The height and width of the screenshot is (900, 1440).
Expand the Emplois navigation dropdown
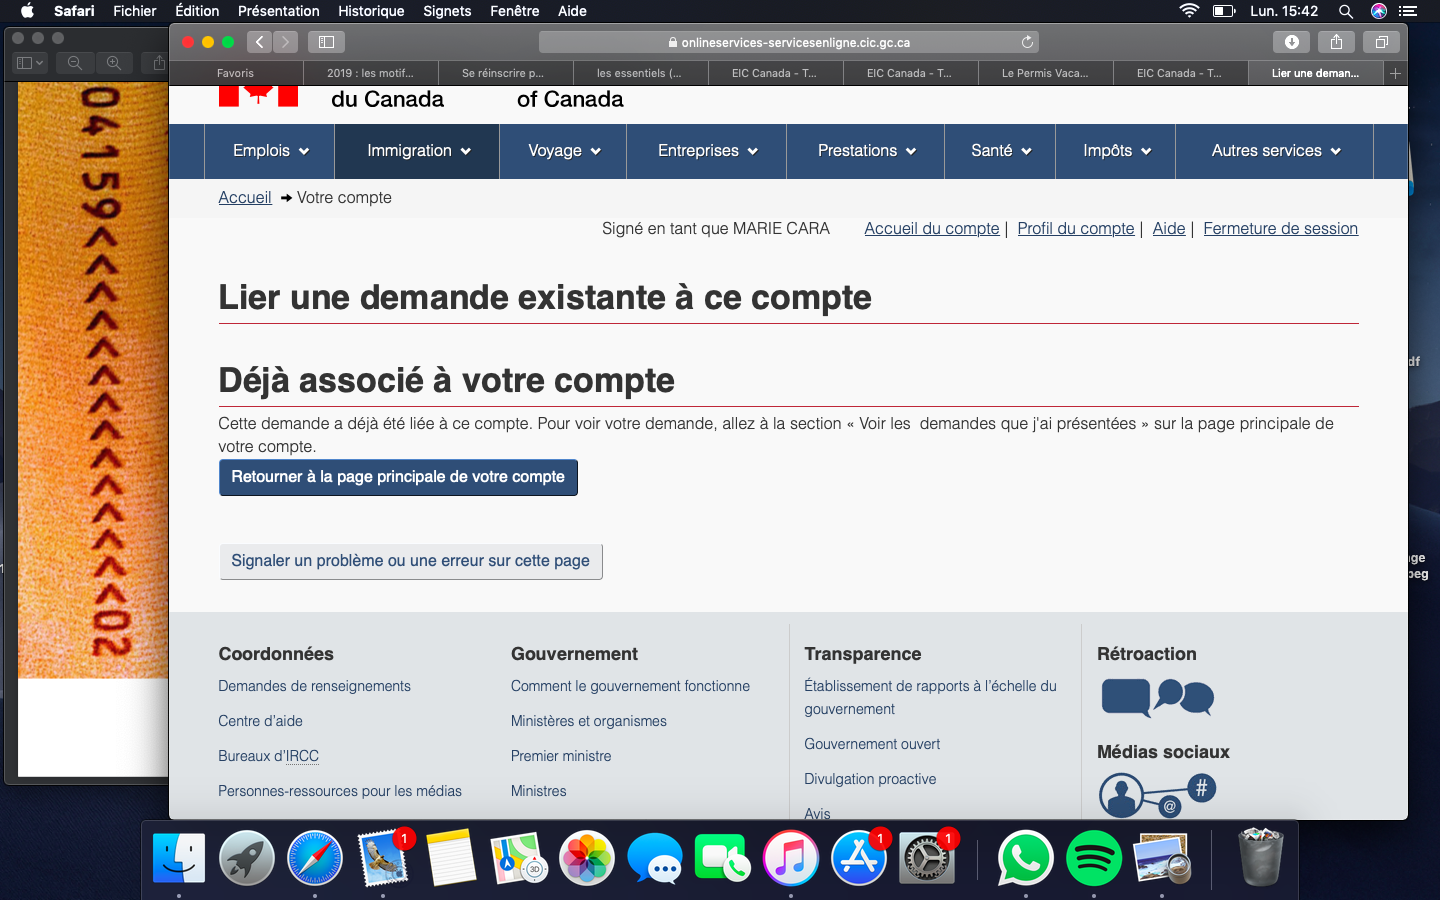point(270,151)
